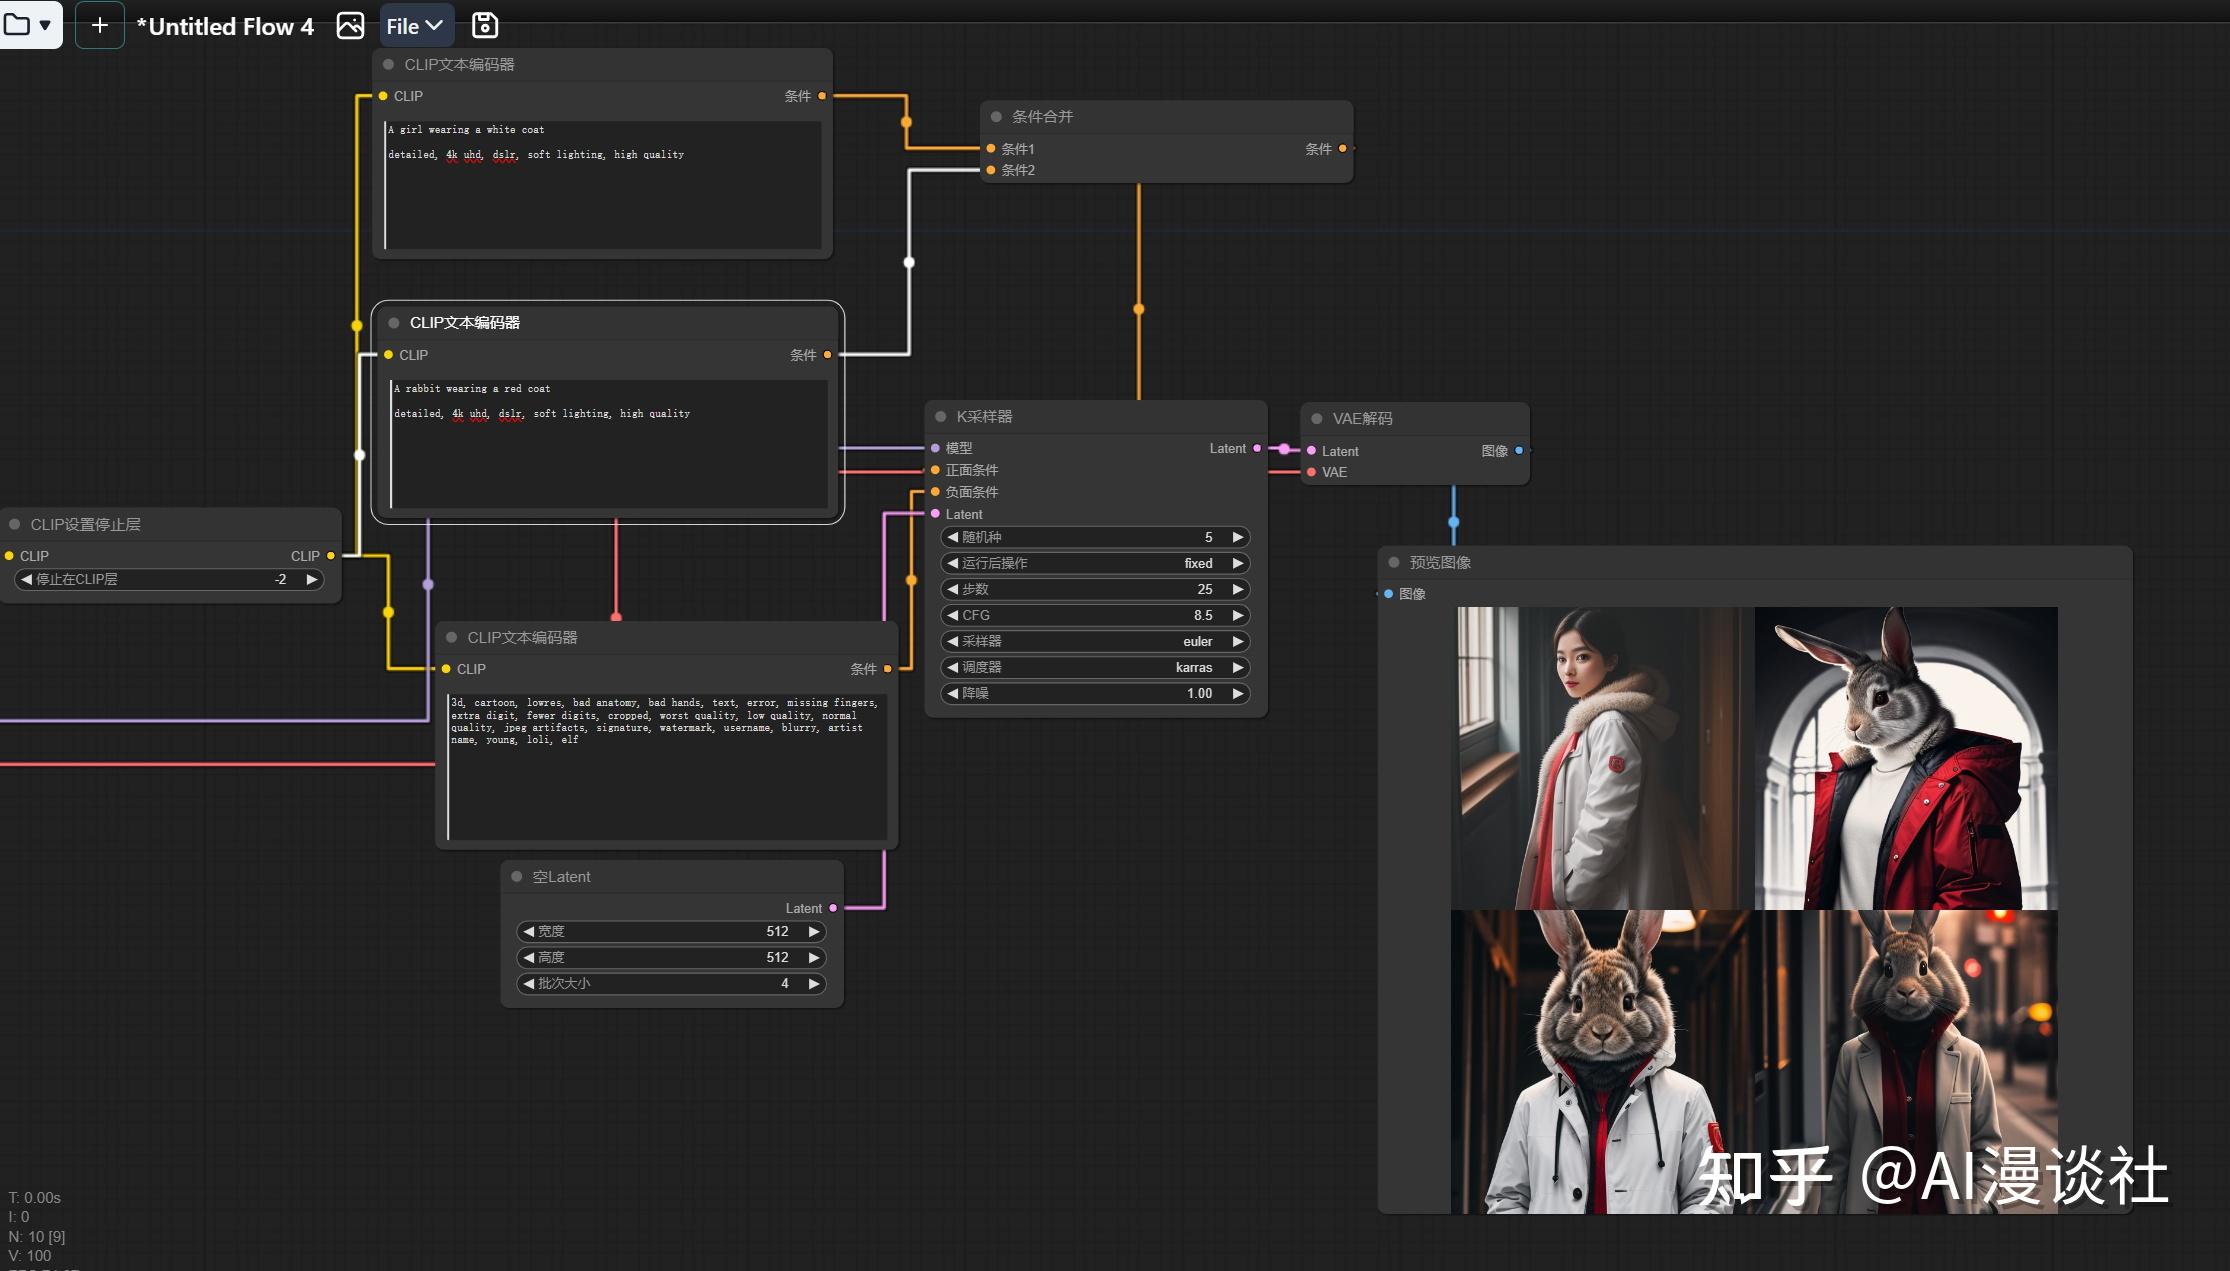Toggle collapse dot on 条件合并 node
Image resolution: width=2230 pixels, height=1271 pixels.
point(996,117)
